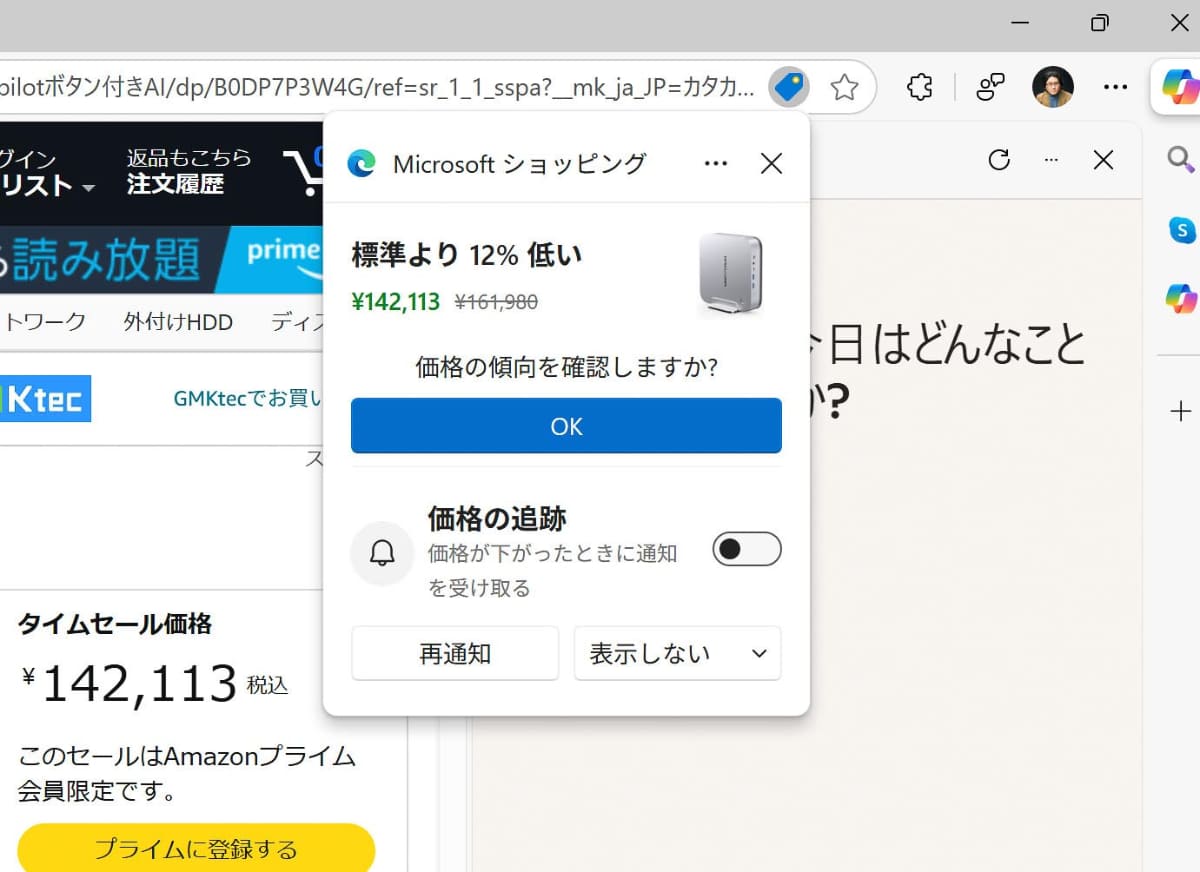Click the Edge logo in shopping popup

pos(361,164)
